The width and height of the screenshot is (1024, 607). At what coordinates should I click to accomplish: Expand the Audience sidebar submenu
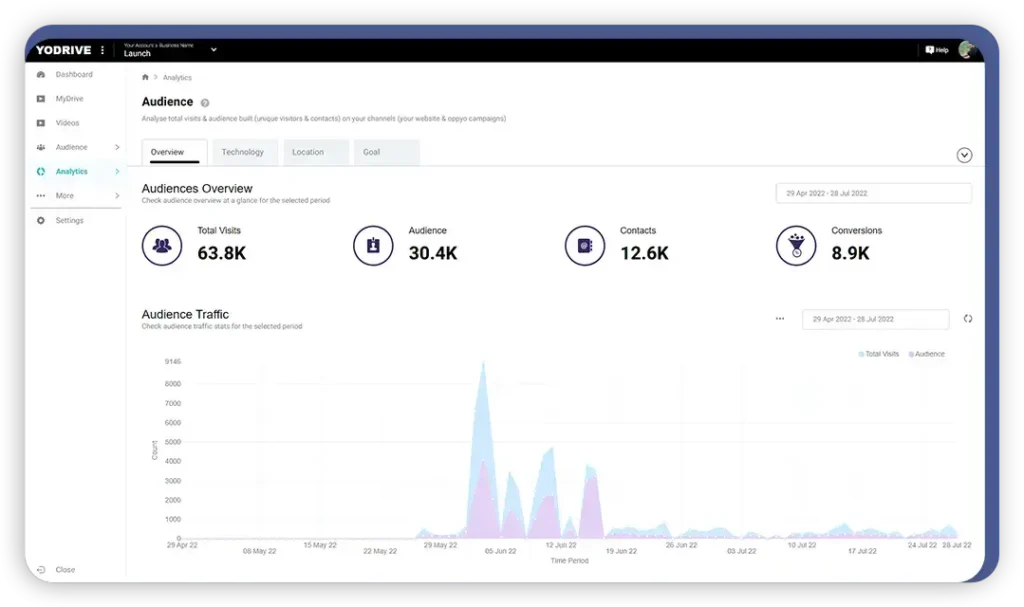pos(117,147)
